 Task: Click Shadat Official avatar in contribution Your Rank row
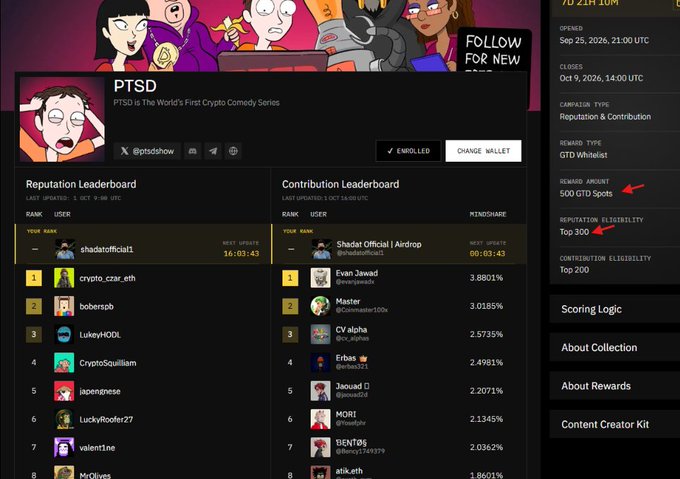pos(321,249)
